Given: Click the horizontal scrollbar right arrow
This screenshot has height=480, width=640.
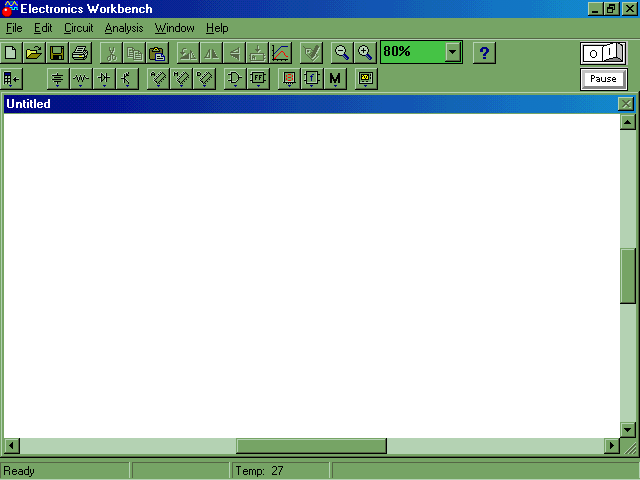Looking at the screenshot, I should (611, 446).
